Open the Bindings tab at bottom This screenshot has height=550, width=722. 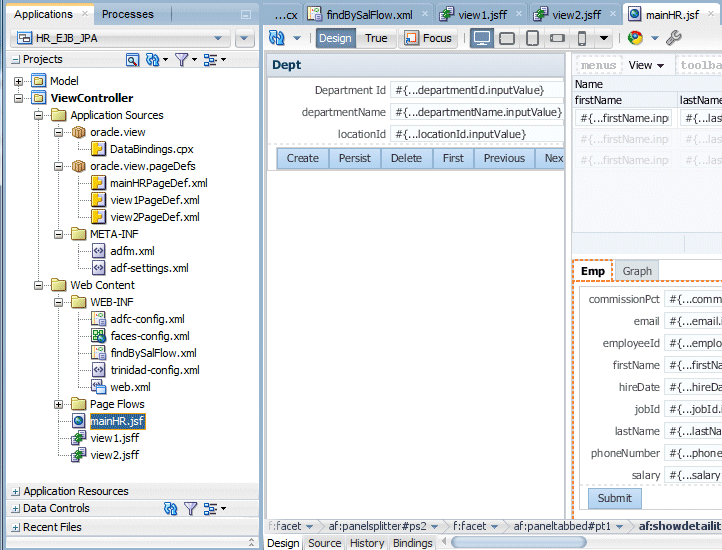point(412,543)
